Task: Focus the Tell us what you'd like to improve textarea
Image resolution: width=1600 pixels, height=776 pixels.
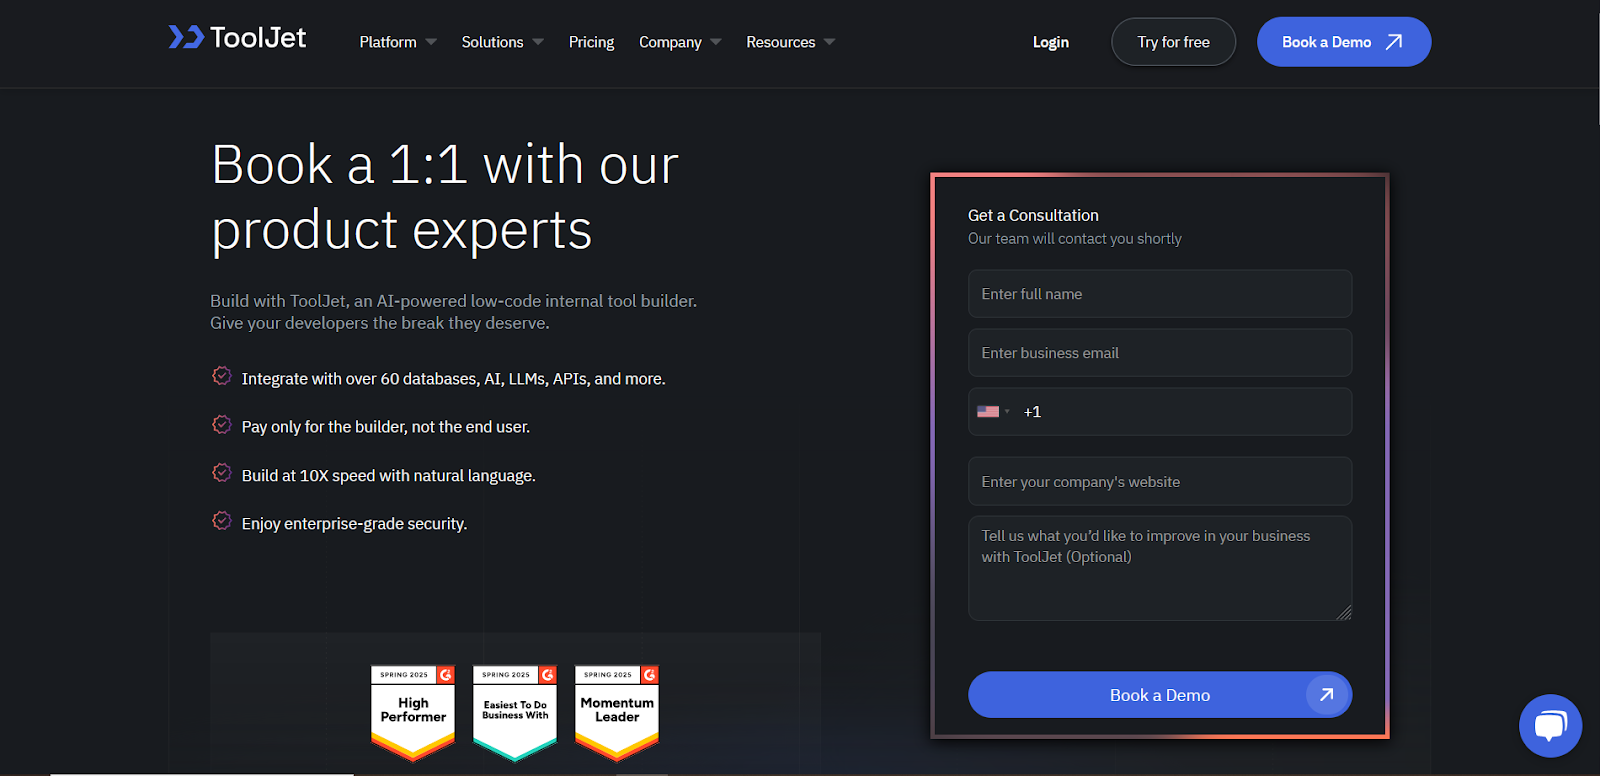Action: 1160,568
